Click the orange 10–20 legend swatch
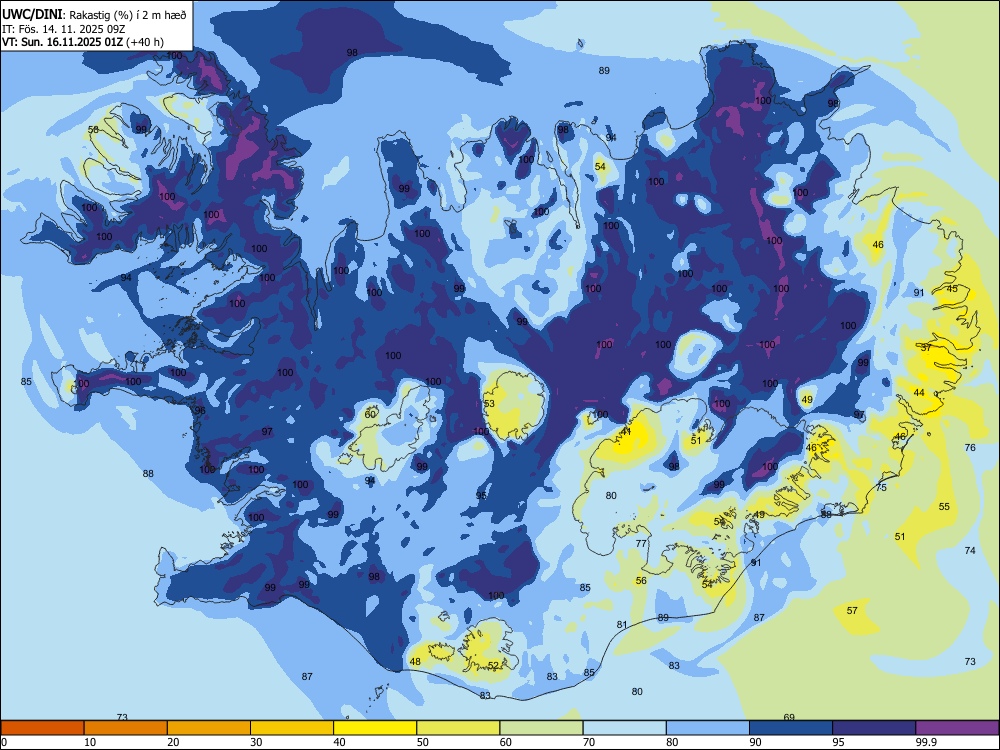 (x=126, y=728)
